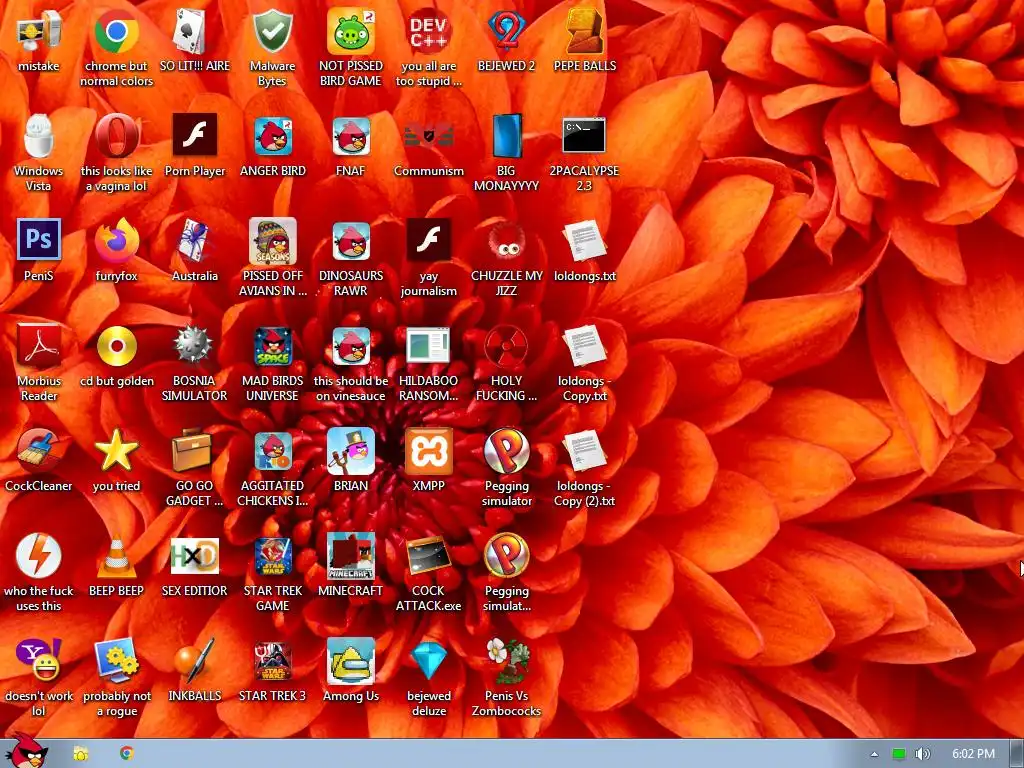
Task: Open the Morbius Reader PDF icon
Action: pos(39,346)
